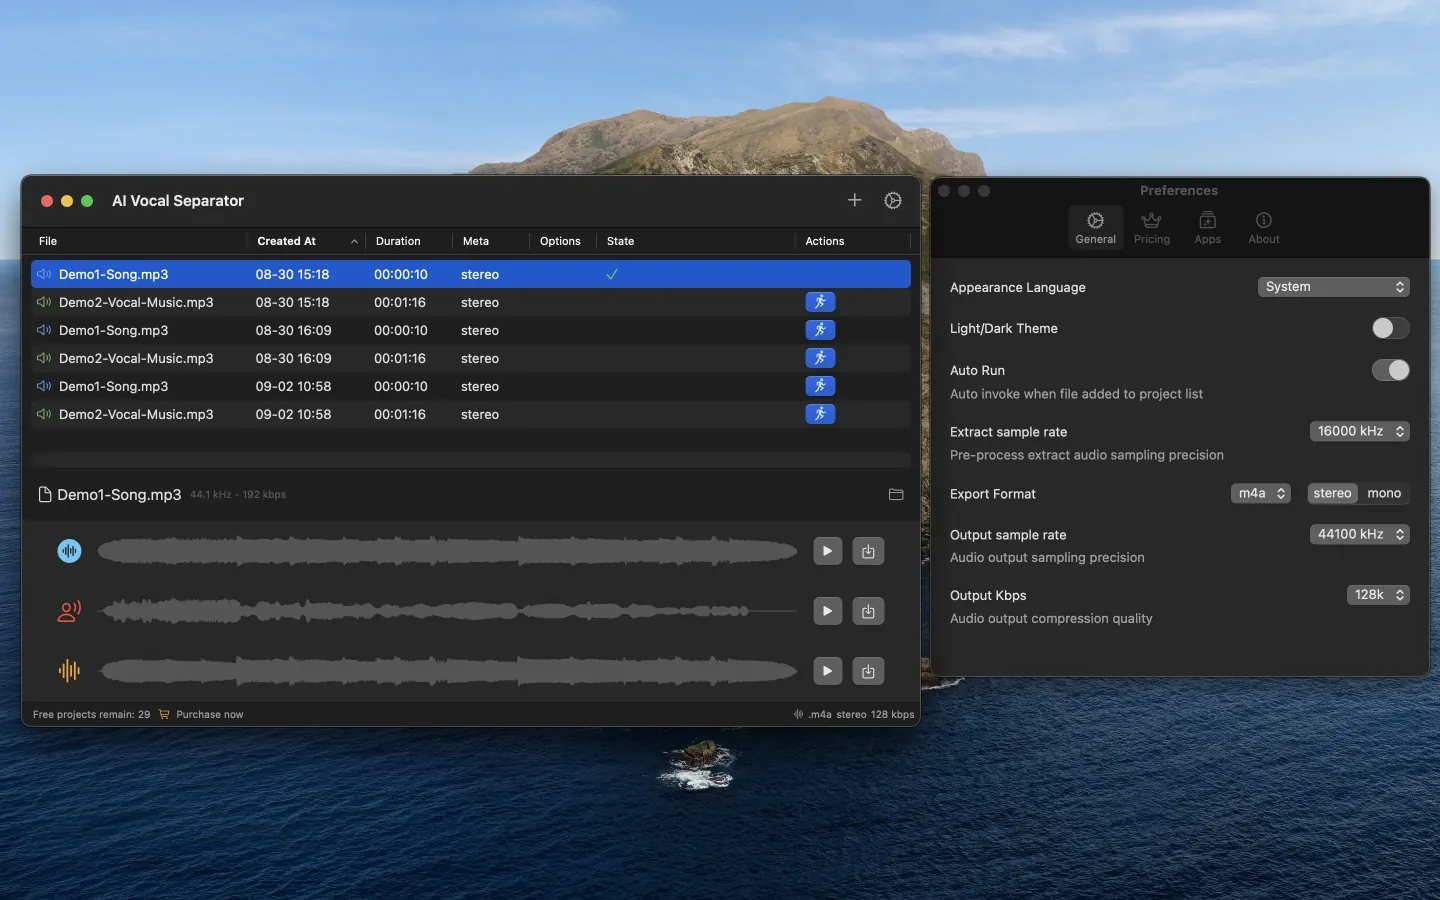
Task: Click the Created At sort arrow
Action: pos(354,241)
